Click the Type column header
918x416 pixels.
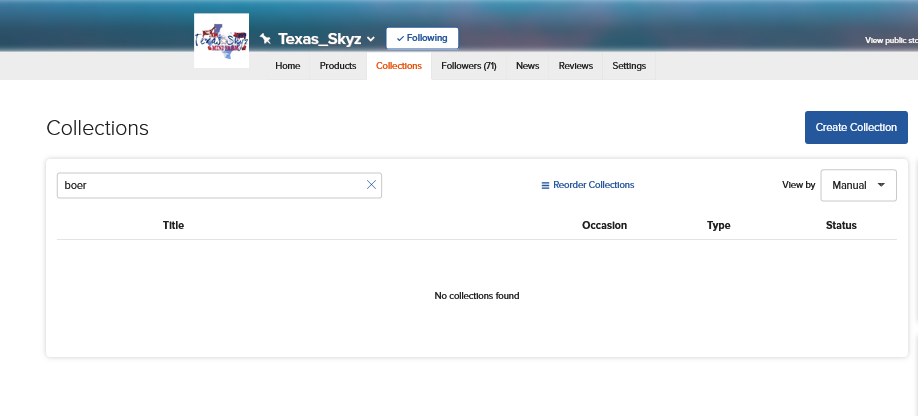click(x=718, y=225)
